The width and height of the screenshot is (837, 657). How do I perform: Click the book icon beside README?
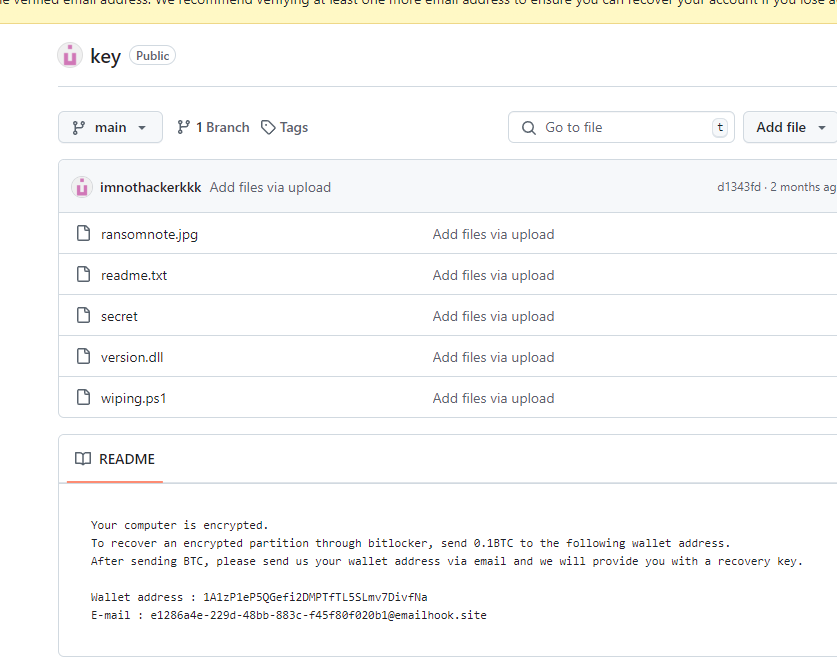click(x=83, y=459)
